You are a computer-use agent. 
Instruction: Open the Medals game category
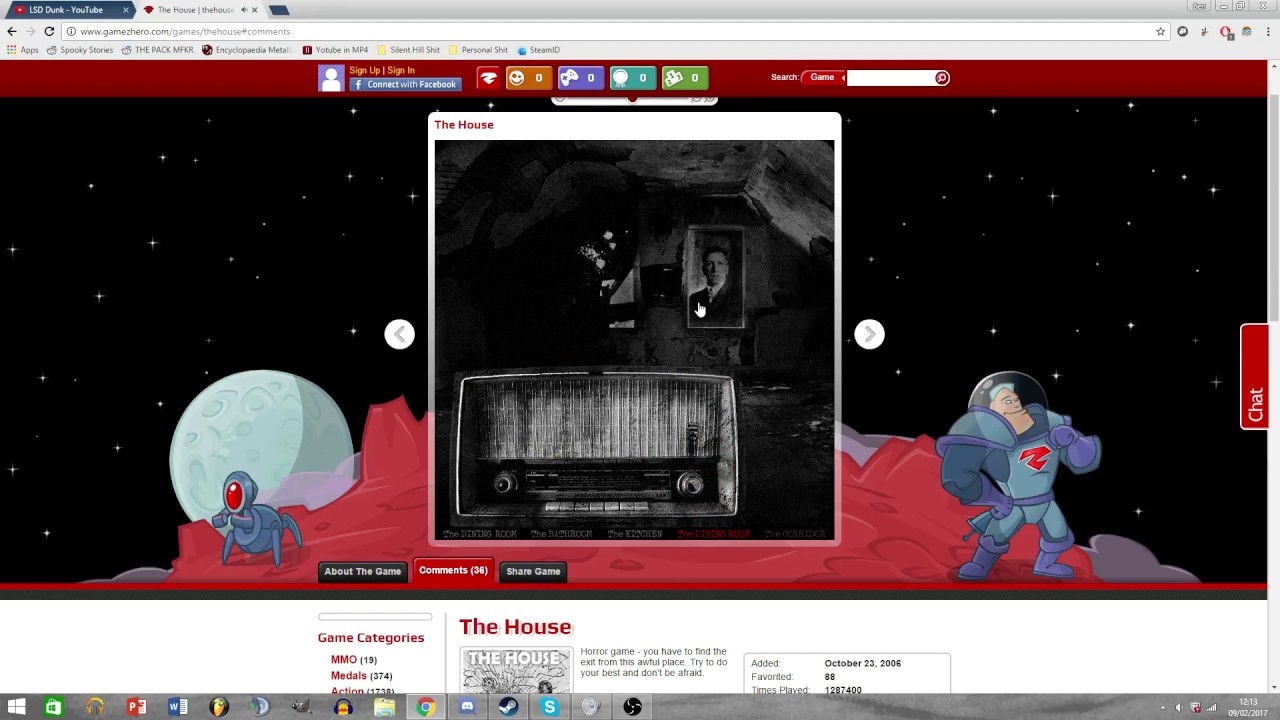[x=349, y=676]
